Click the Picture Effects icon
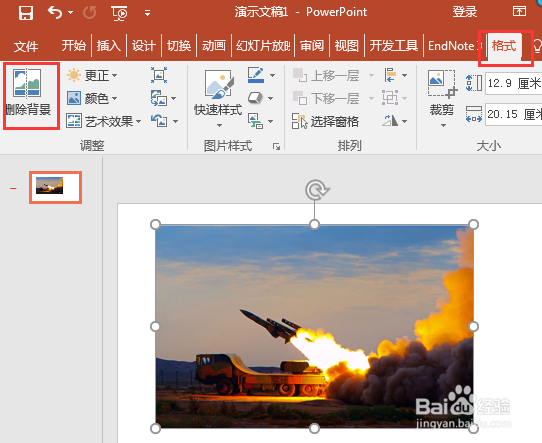Screen dimensions: 542x443 [x=255, y=98]
